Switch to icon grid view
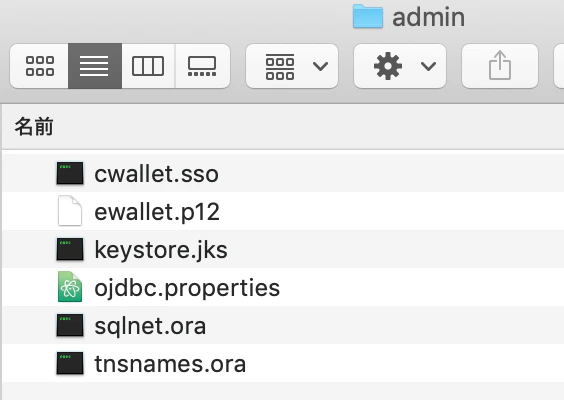This screenshot has width=564, height=400. click(x=40, y=66)
